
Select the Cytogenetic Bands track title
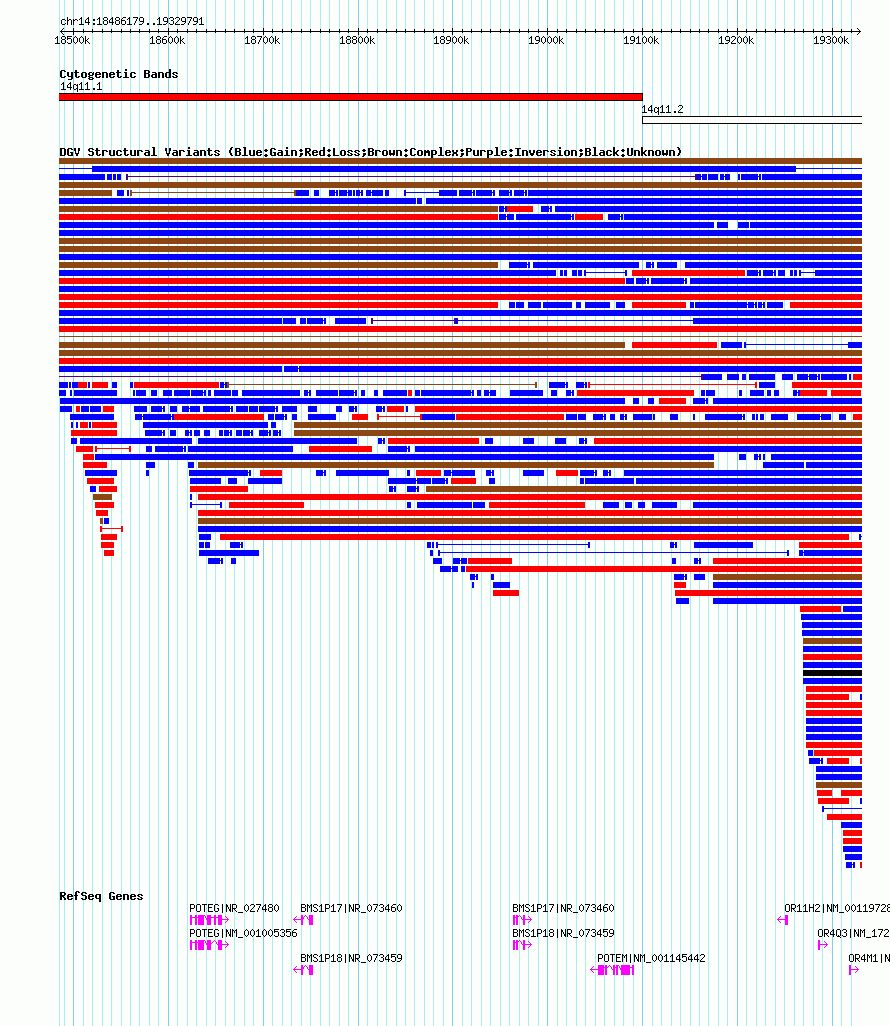pos(118,74)
